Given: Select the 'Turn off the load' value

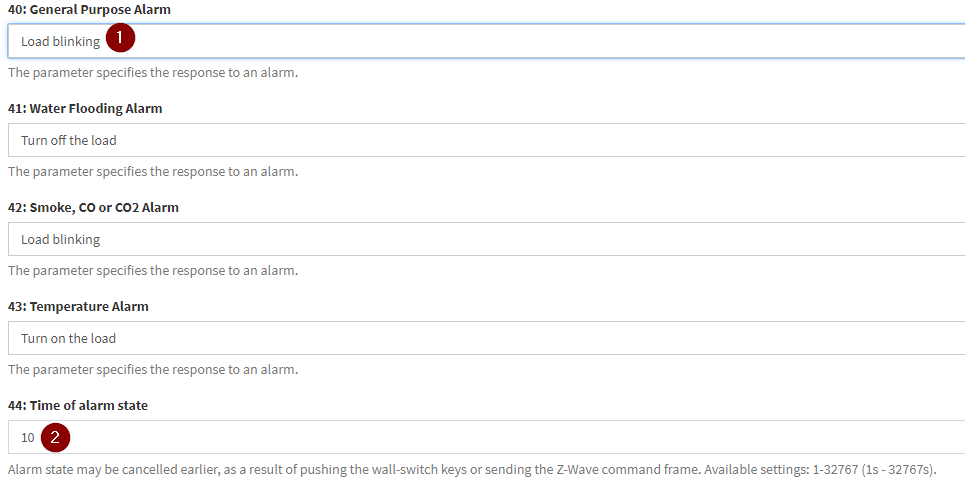Looking at the screenshot, I should pos(69,140).
